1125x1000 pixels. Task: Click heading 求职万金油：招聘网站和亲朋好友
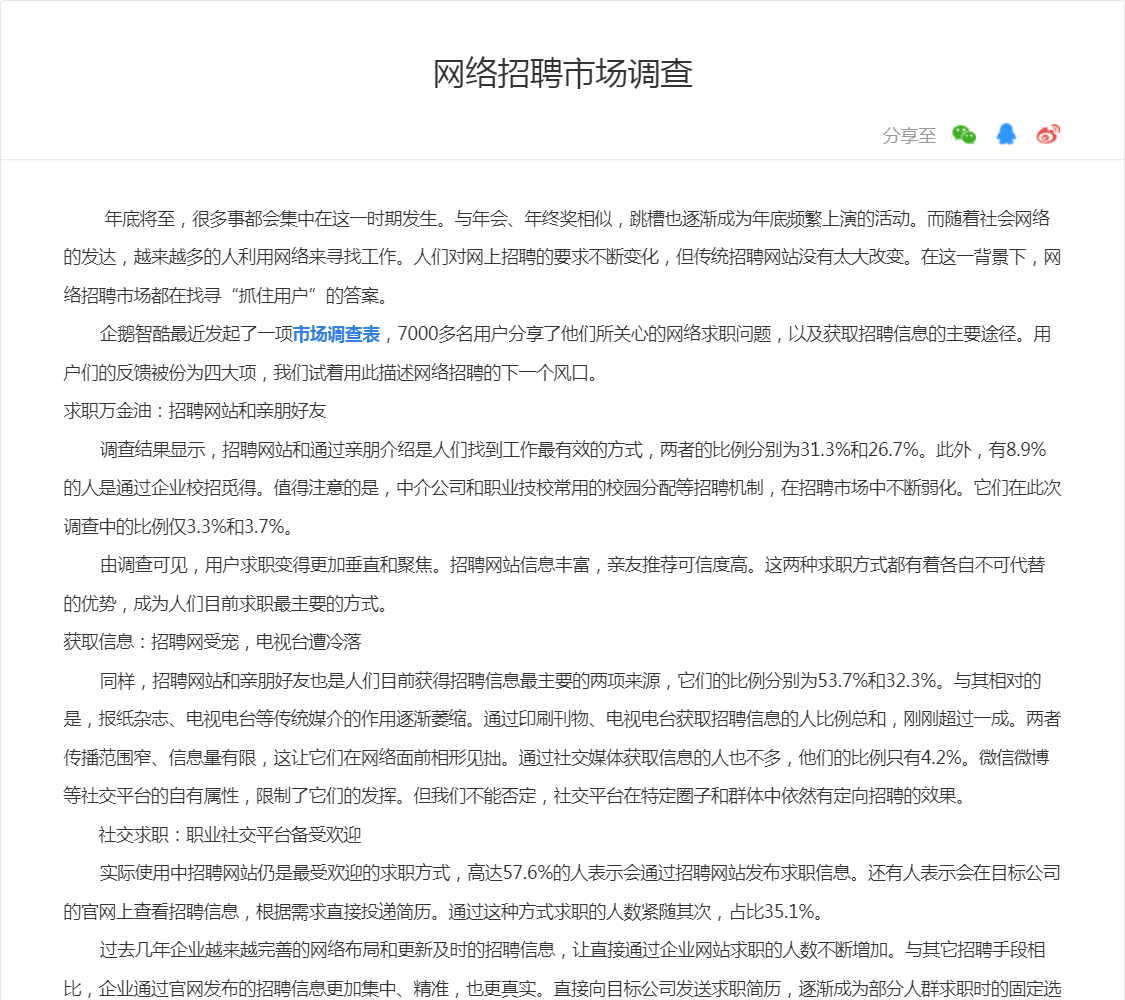tap(194, 411)
